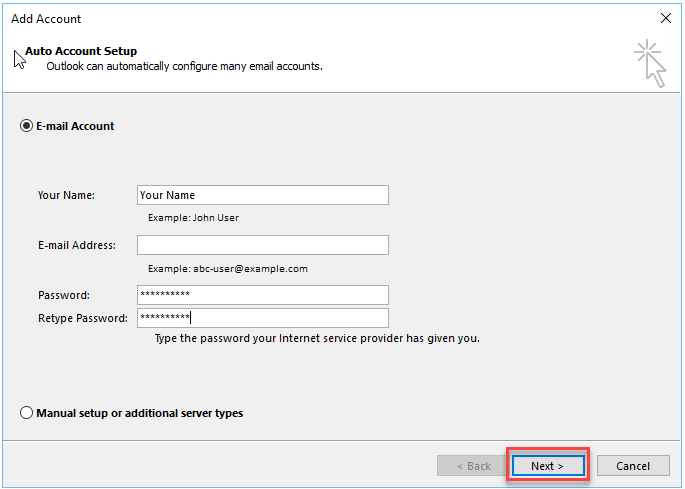Click the "E-mail Address:" field label
The width and height of the screenshot is (685, 489).
(x=77, y=245)
